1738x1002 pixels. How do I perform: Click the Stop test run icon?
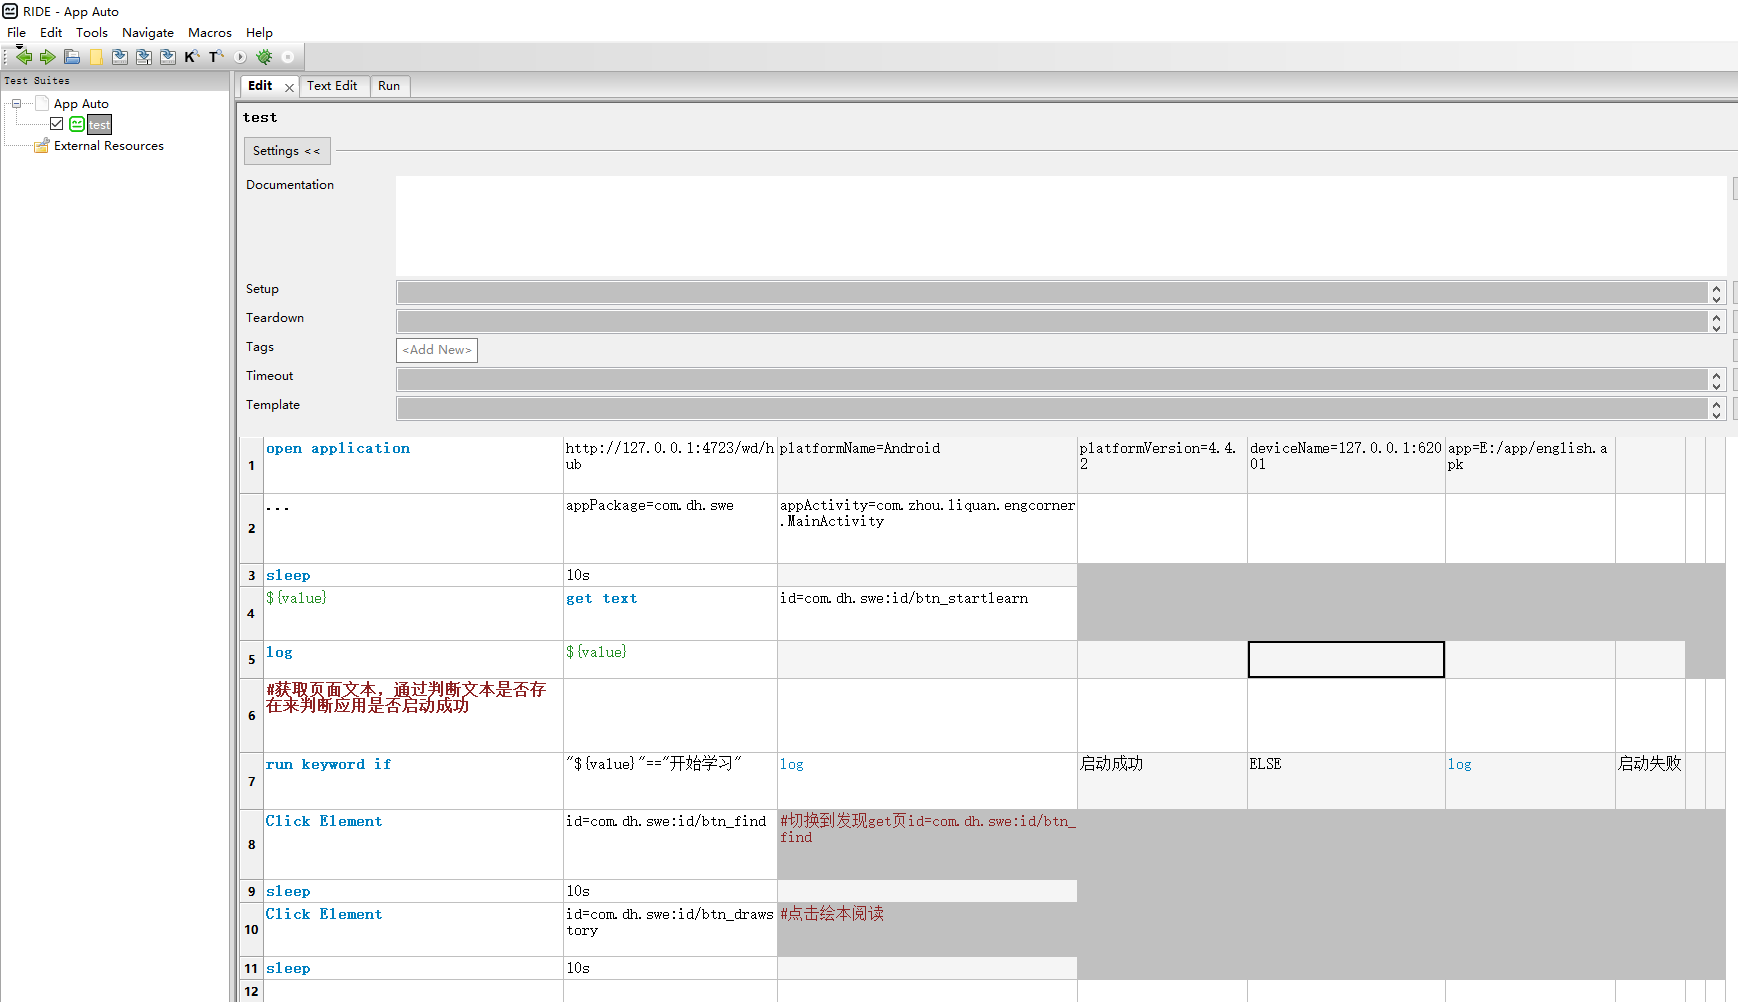pos(288,57)
